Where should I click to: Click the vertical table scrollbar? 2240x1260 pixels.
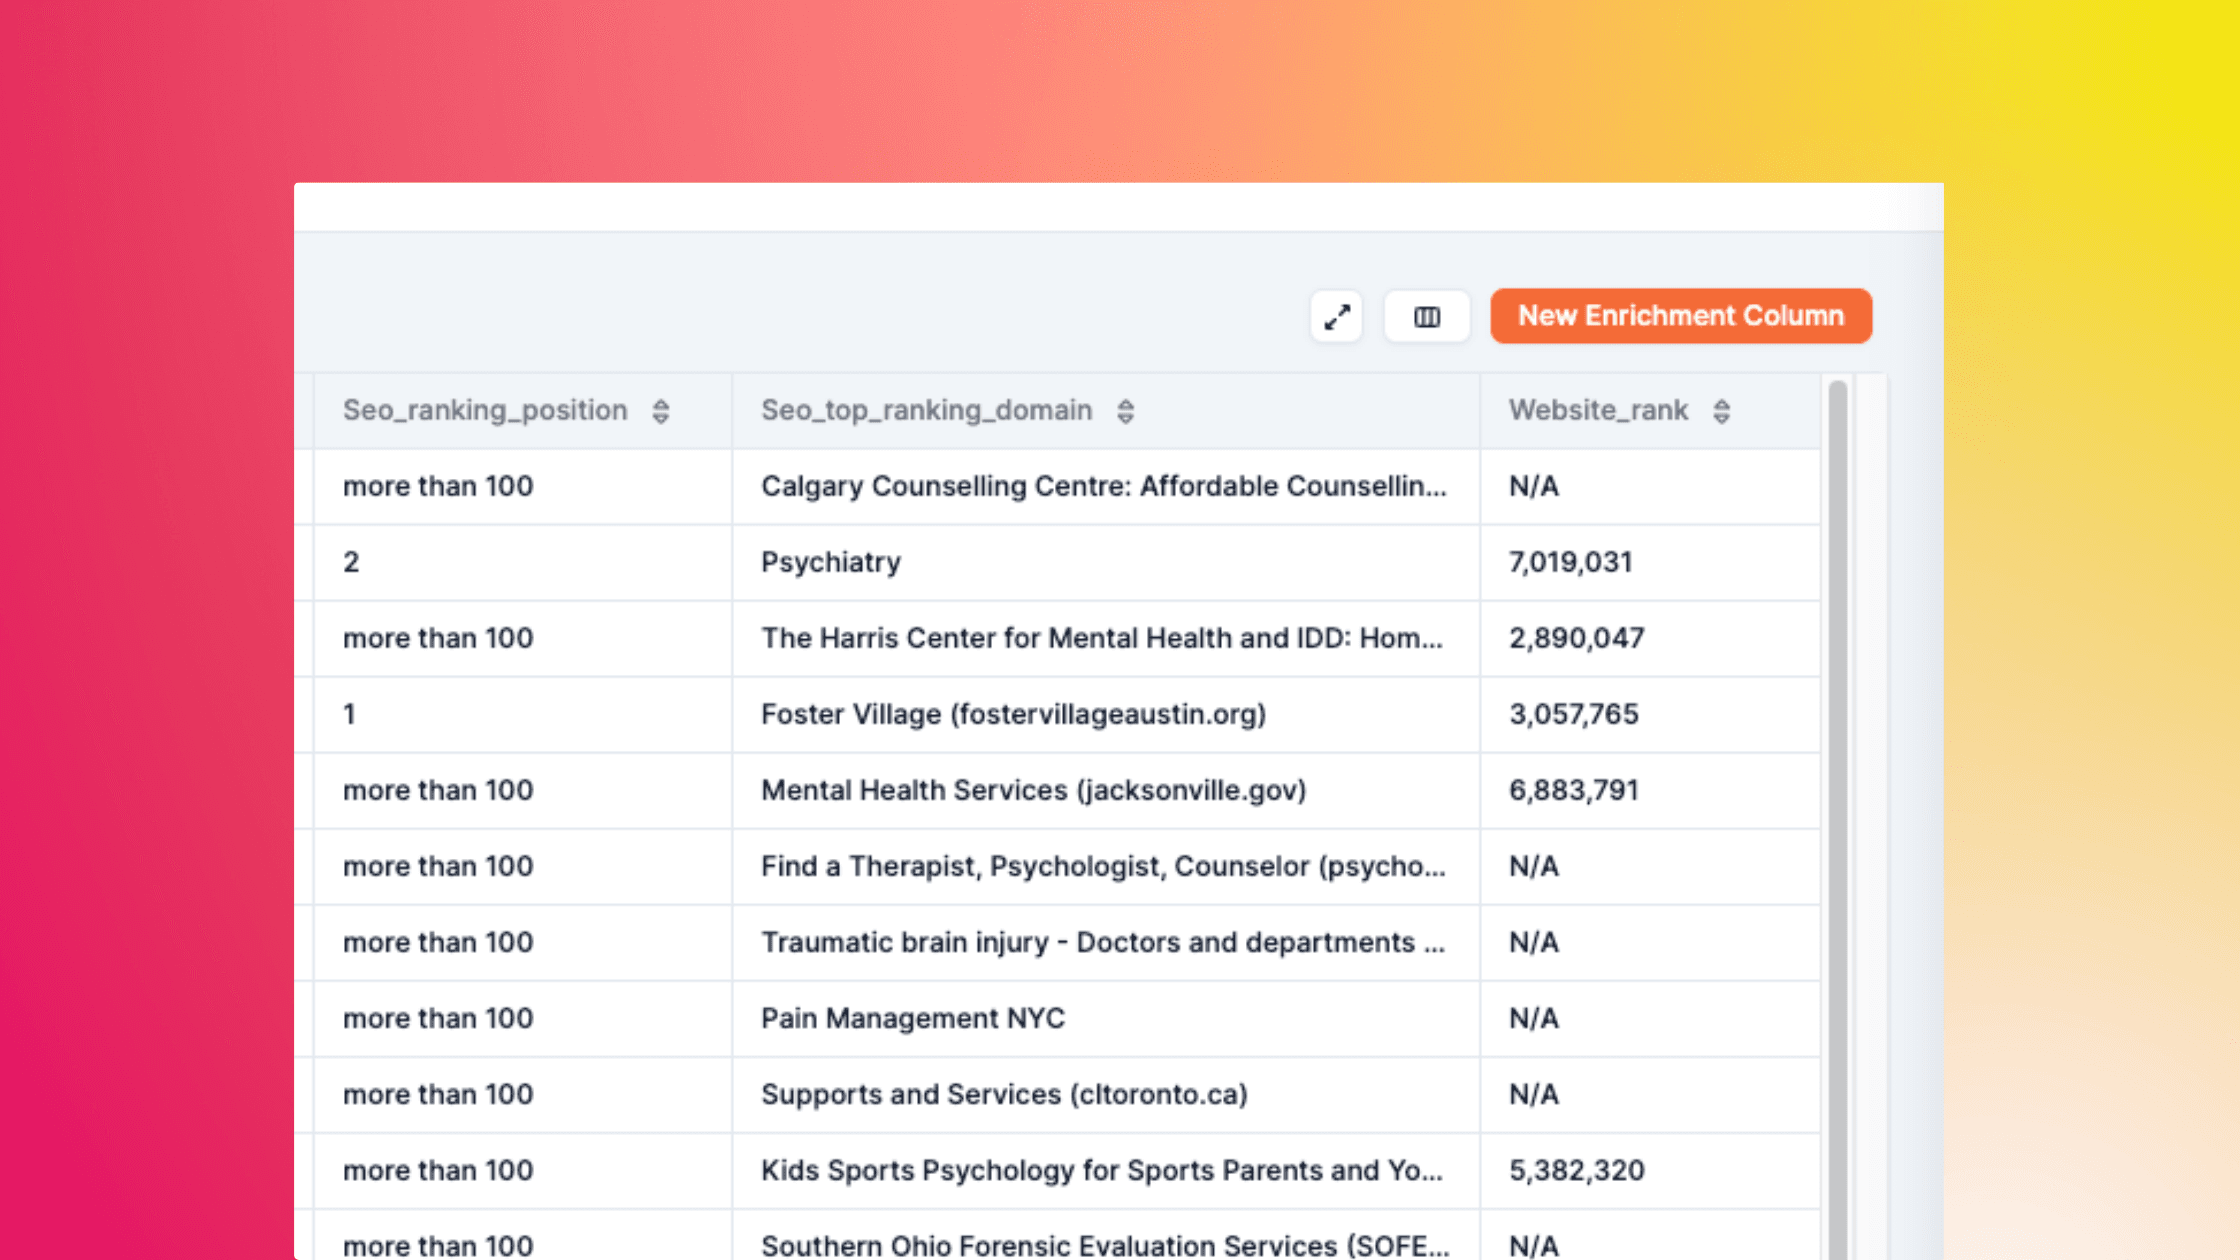[x=1837, y=800]
